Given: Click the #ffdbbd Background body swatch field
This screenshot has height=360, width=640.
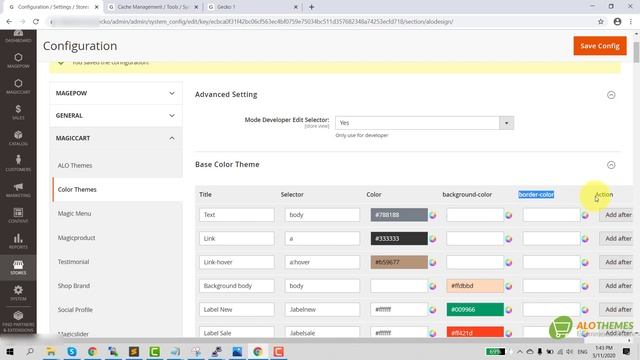Looking at the screenshot, I should click(475, 286).
